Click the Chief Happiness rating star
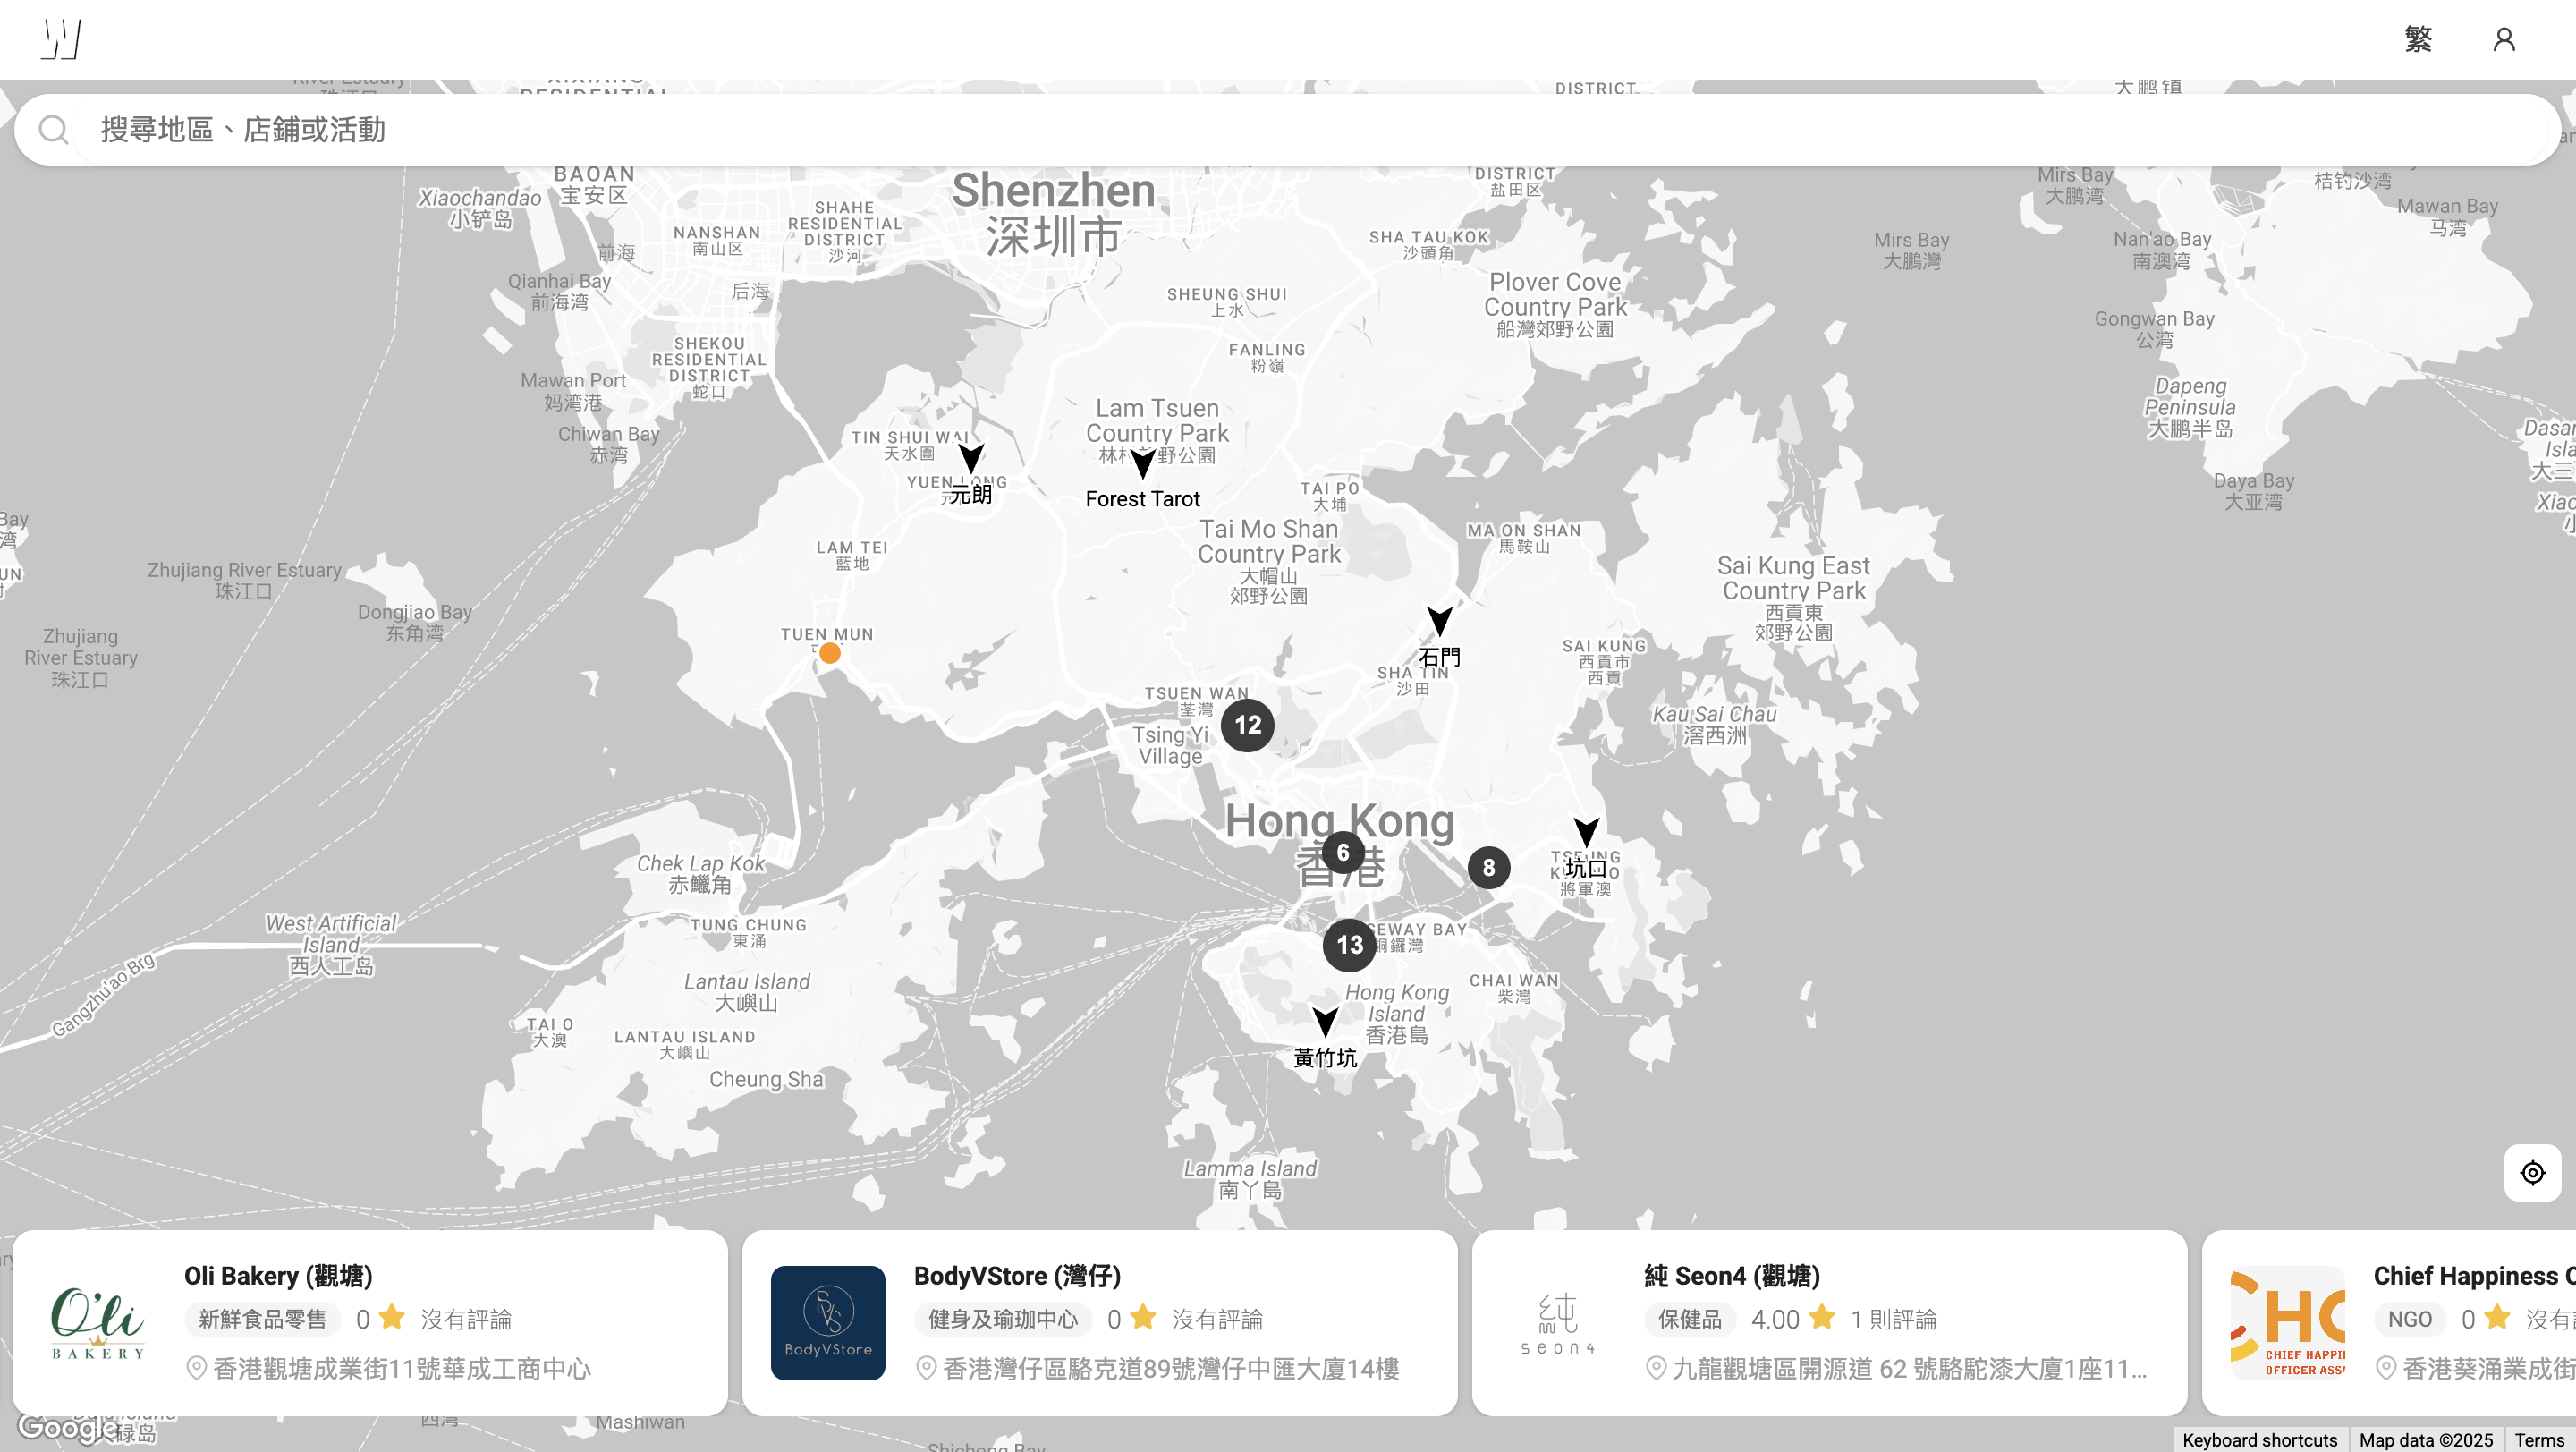The height and width of the screenshot is (1452, 2576). [2497, 1318]
